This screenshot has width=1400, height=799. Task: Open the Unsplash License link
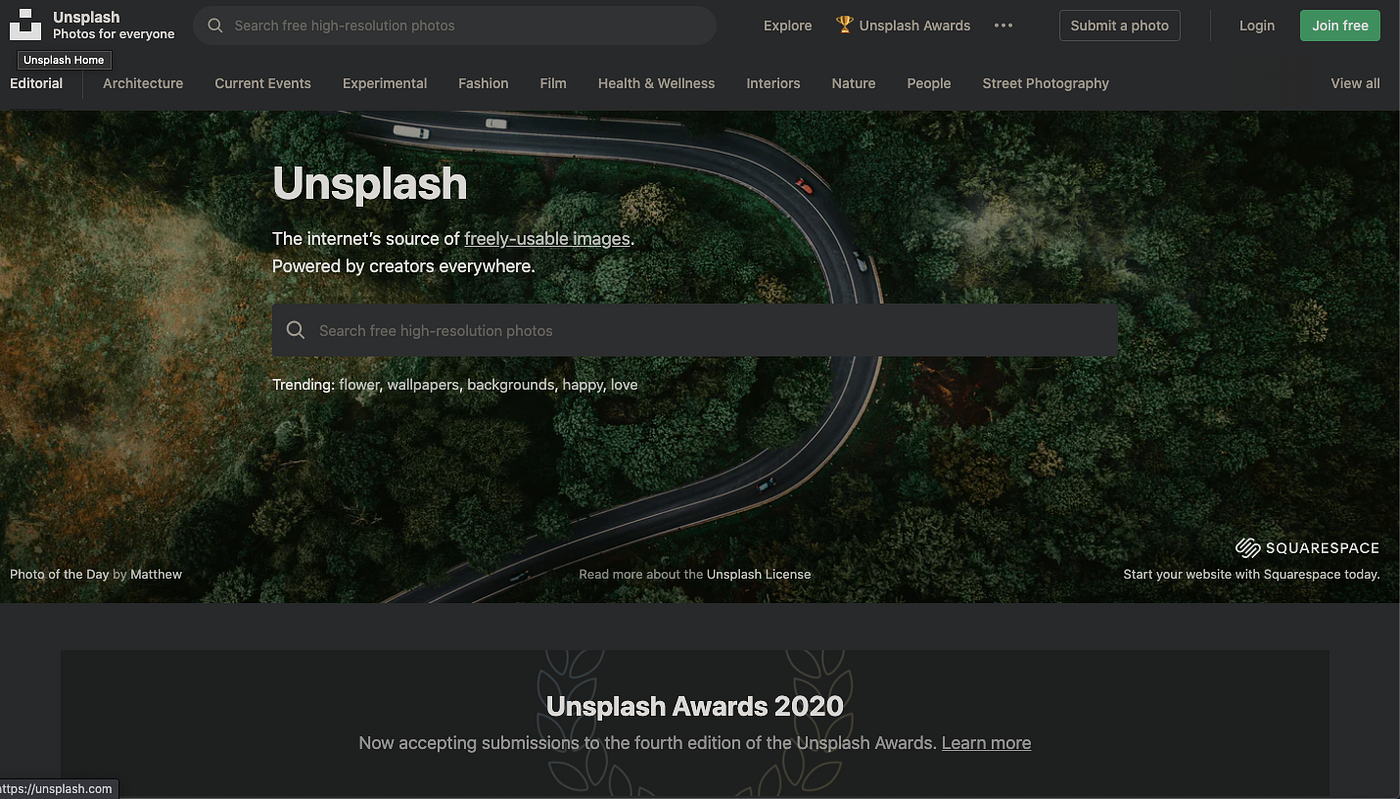(759, 574)
